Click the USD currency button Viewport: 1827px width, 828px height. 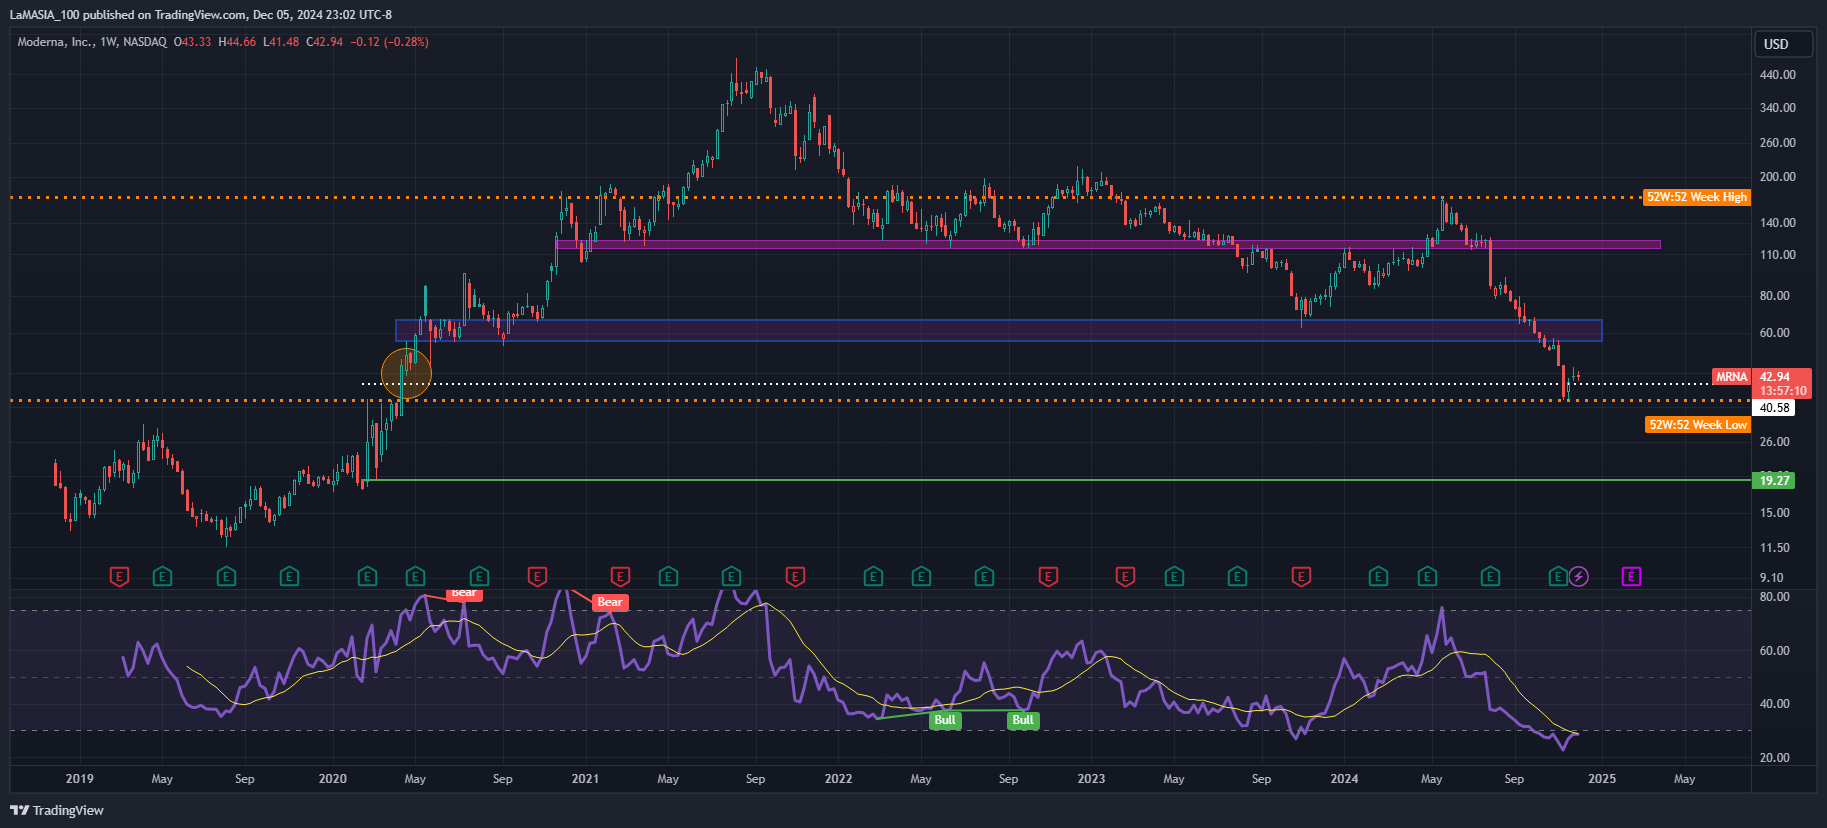1783,44
